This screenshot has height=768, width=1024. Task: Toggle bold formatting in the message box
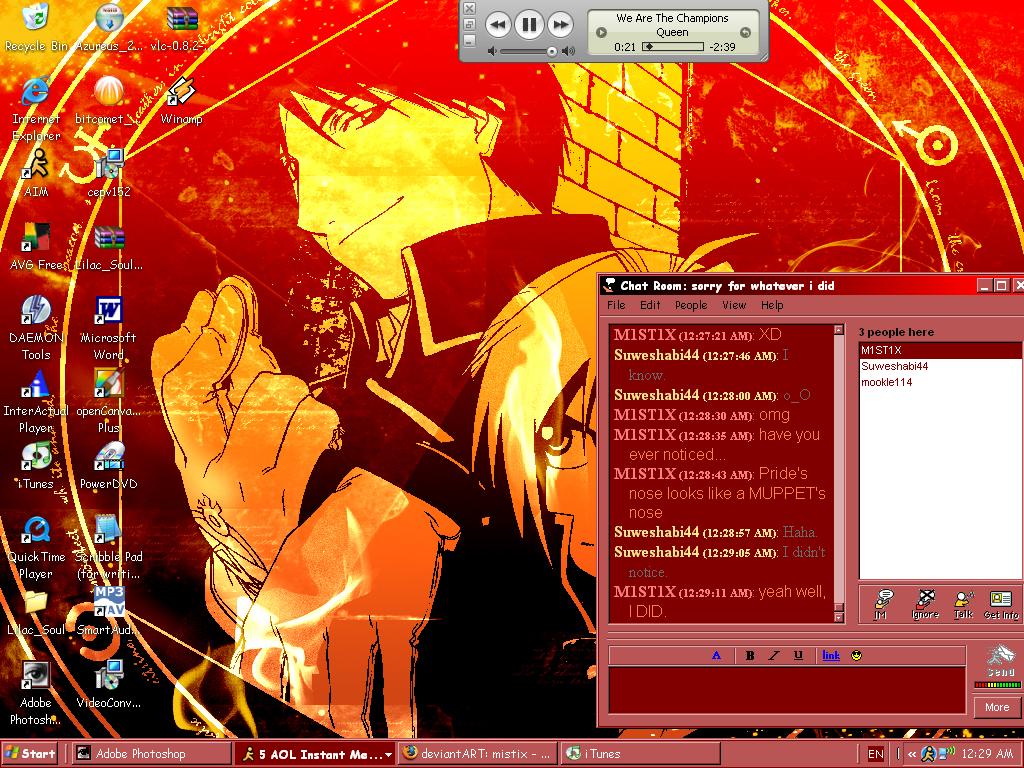click(749, 655)
